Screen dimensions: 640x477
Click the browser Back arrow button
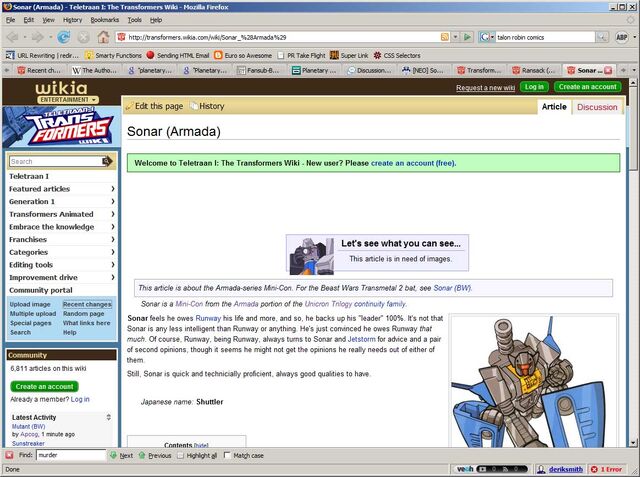point(13,37)
